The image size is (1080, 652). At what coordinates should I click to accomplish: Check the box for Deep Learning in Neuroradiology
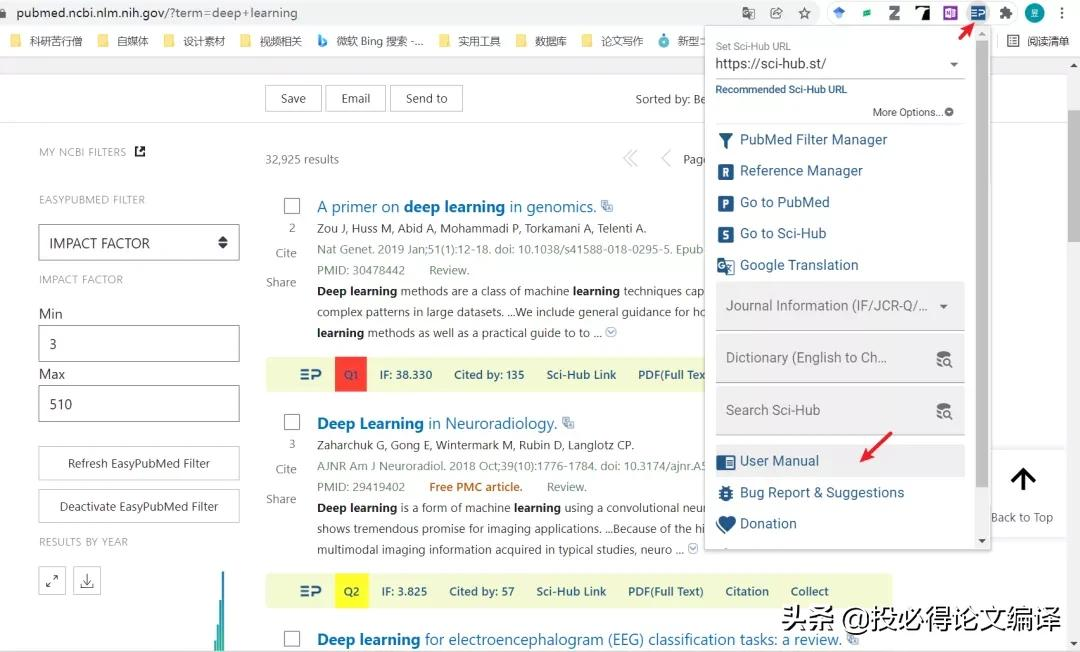(x=292, y=422)
